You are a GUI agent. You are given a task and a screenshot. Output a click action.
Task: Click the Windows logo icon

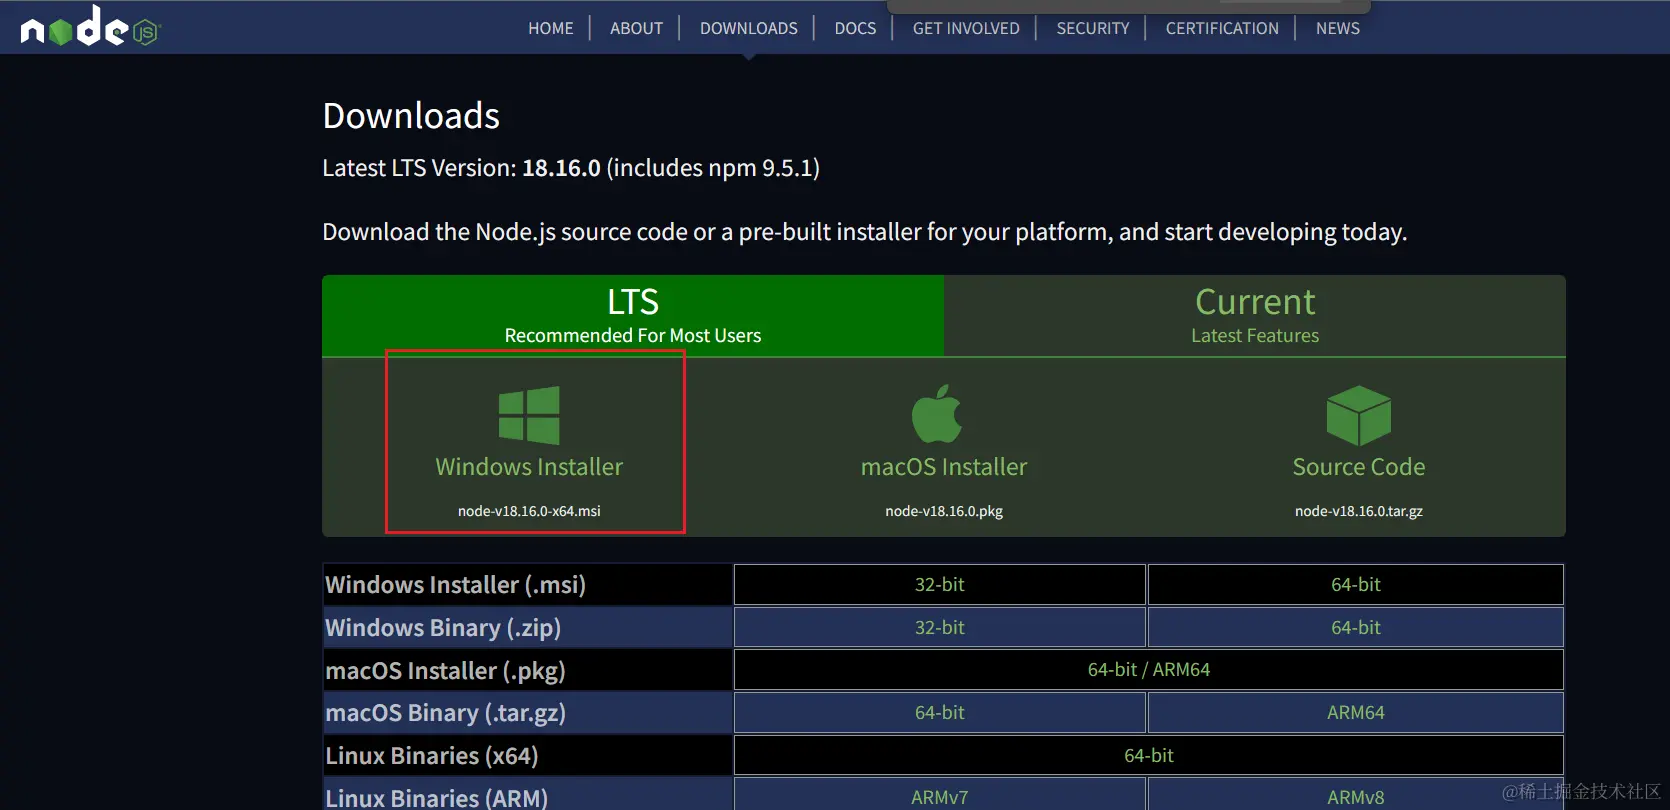529,416
